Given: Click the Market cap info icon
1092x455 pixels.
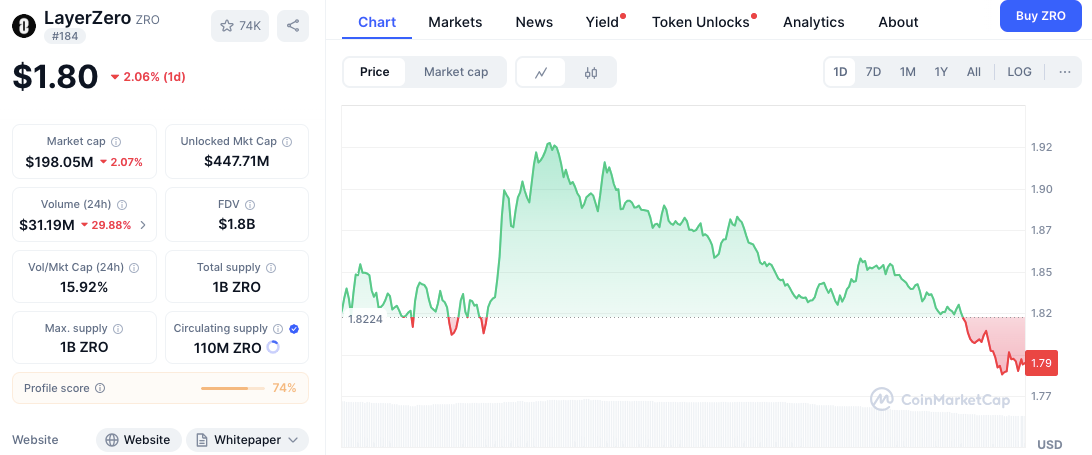Looking at the screenshot, I should pos(116,142).
